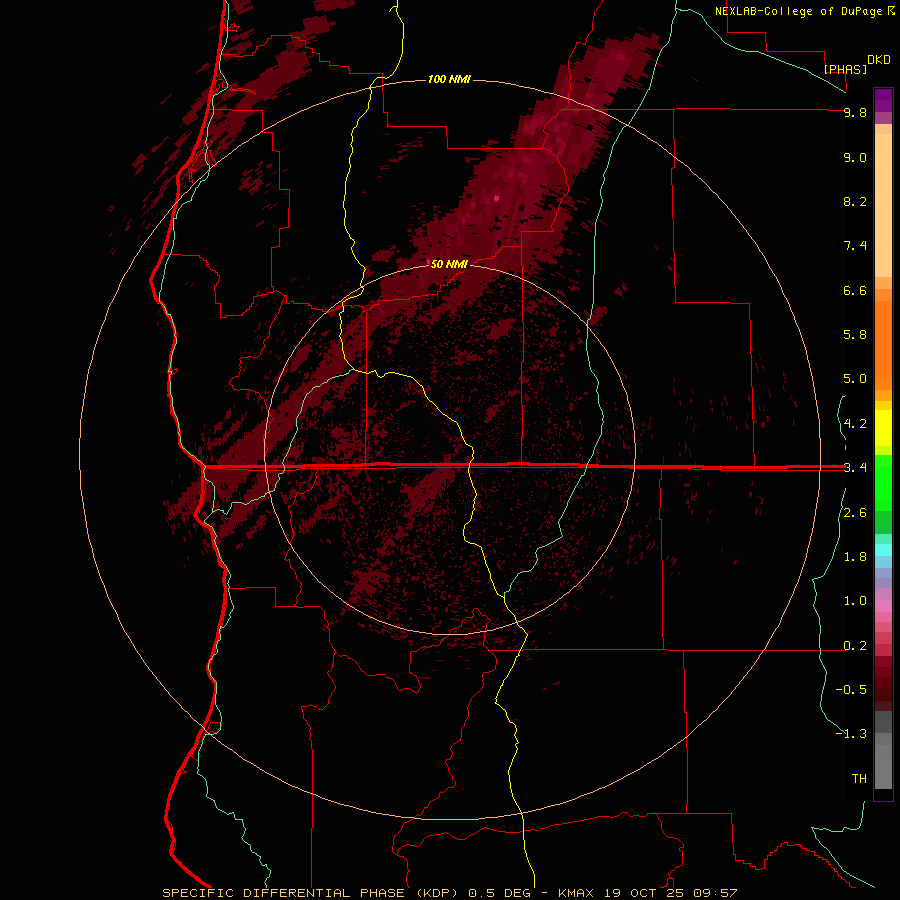The width and height of the screenshot is (900, 900).
Task: Click the 100 NMI range ring label
Action: (449, 79)
